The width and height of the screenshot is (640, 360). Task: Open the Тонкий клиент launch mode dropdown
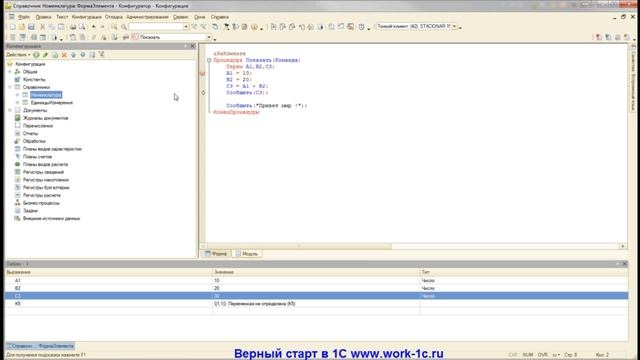pyautogui.click(x=454, y=26)
